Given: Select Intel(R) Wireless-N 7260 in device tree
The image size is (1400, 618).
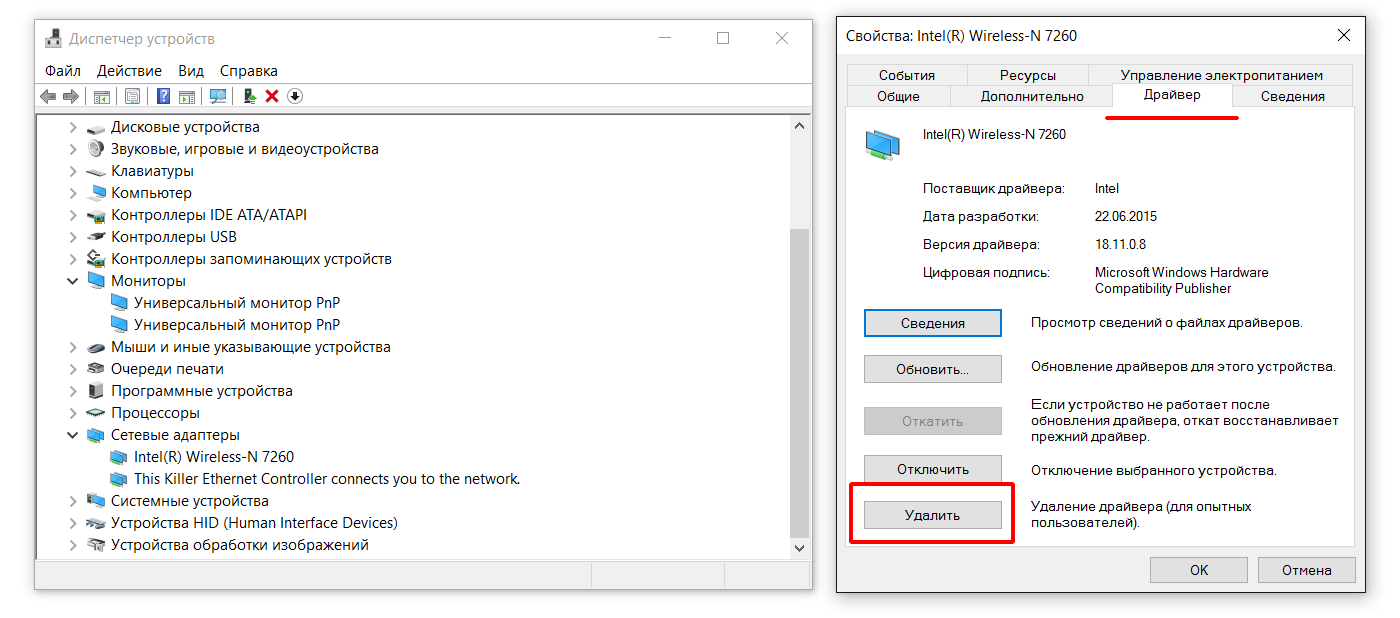Looking at the screenshot, I should pyautogui.click(x=214, y=457).
